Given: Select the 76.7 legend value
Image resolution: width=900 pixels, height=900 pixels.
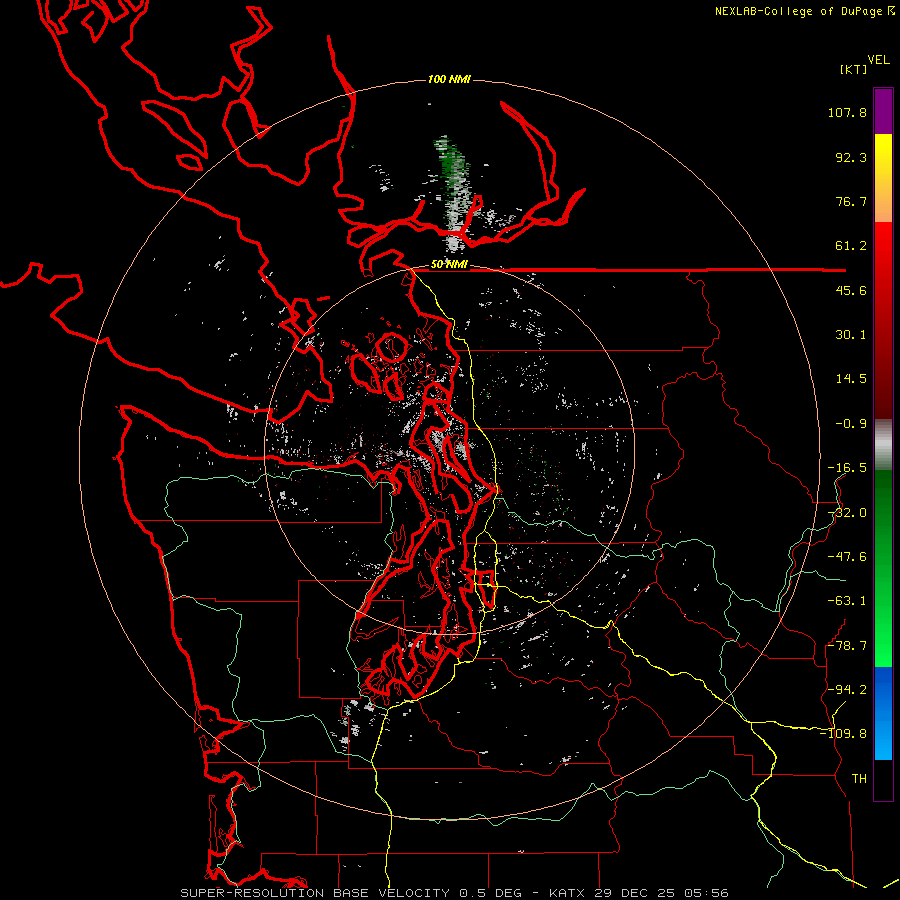Looking at the screenshot, I should click(x=851, y=201).
